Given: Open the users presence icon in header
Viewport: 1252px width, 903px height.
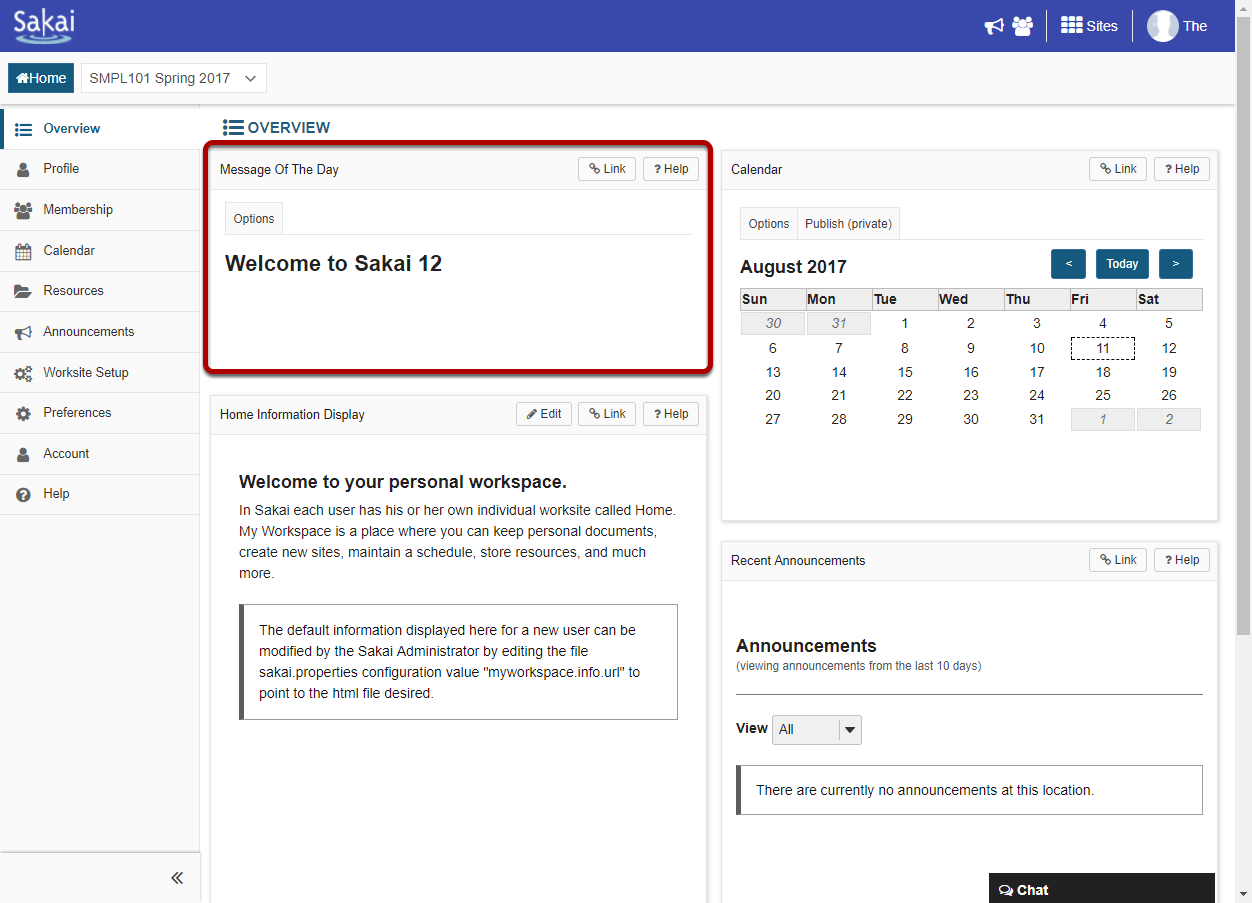Looking at the screenshot, I should (1022, 26).
